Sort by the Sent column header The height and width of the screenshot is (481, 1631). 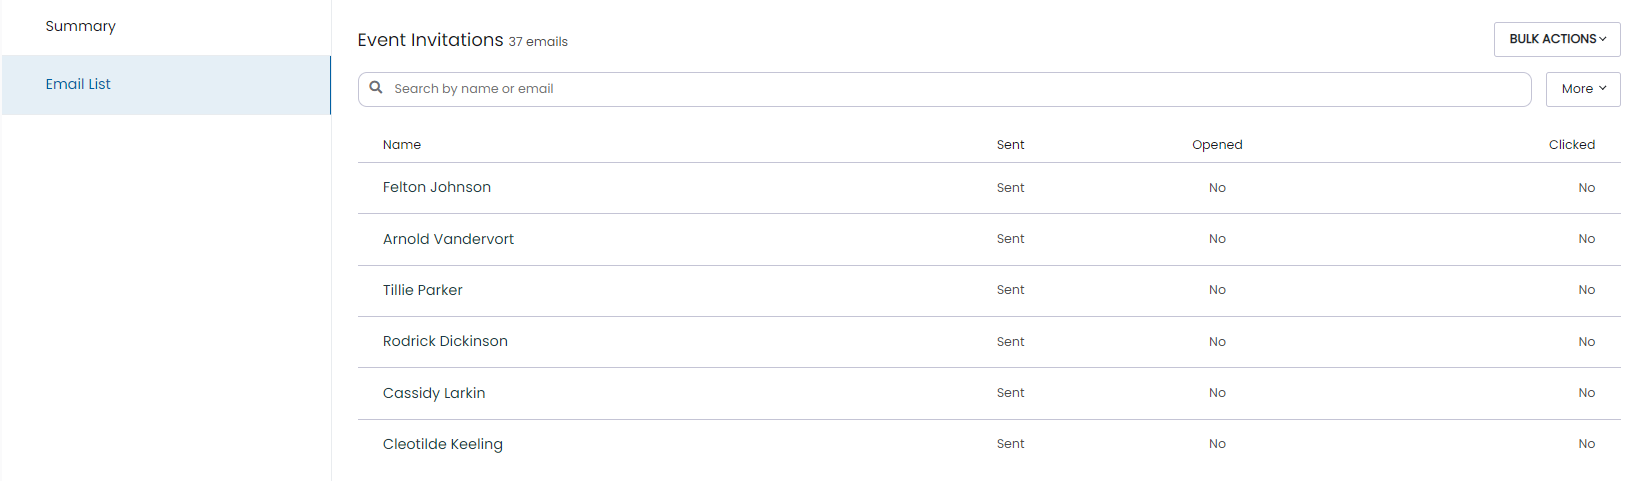(x=1010, y=145)
